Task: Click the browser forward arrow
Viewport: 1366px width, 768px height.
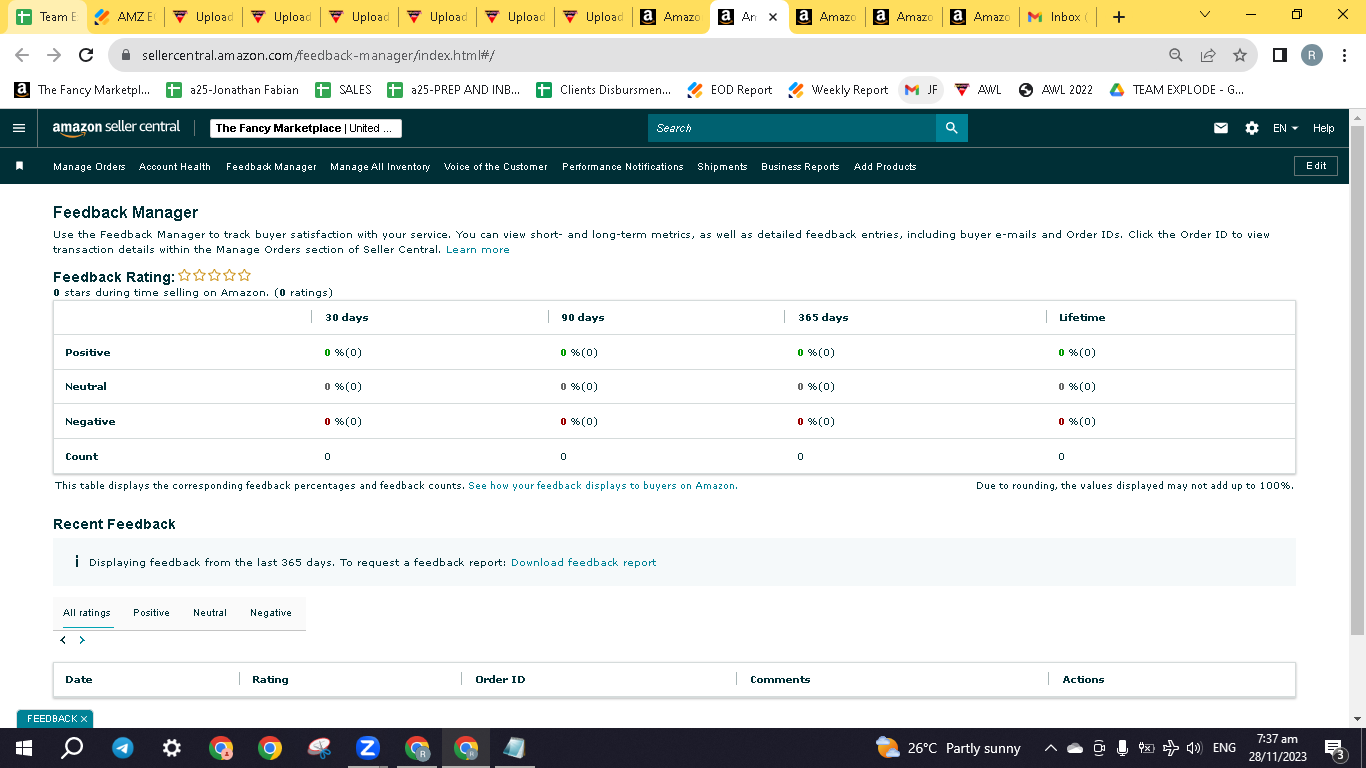Action: (x=54, y=55)
